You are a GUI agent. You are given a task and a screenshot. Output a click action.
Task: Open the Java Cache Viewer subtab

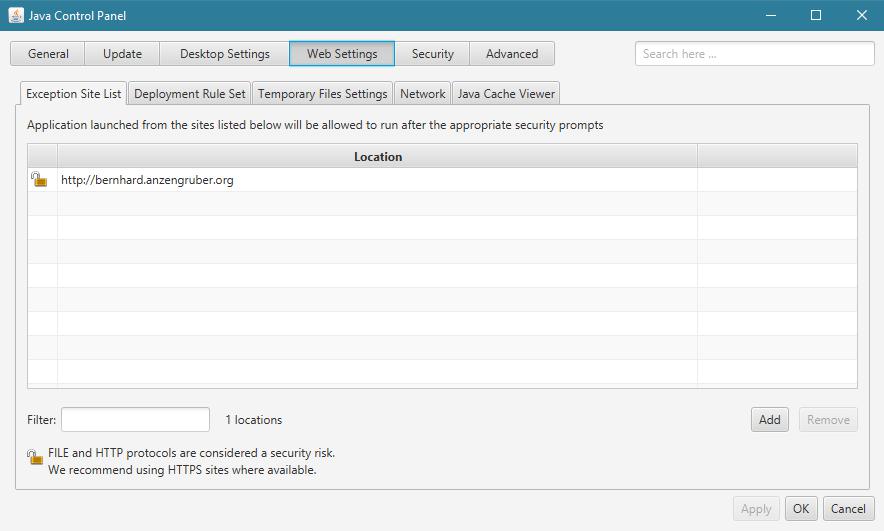point(506,94)
